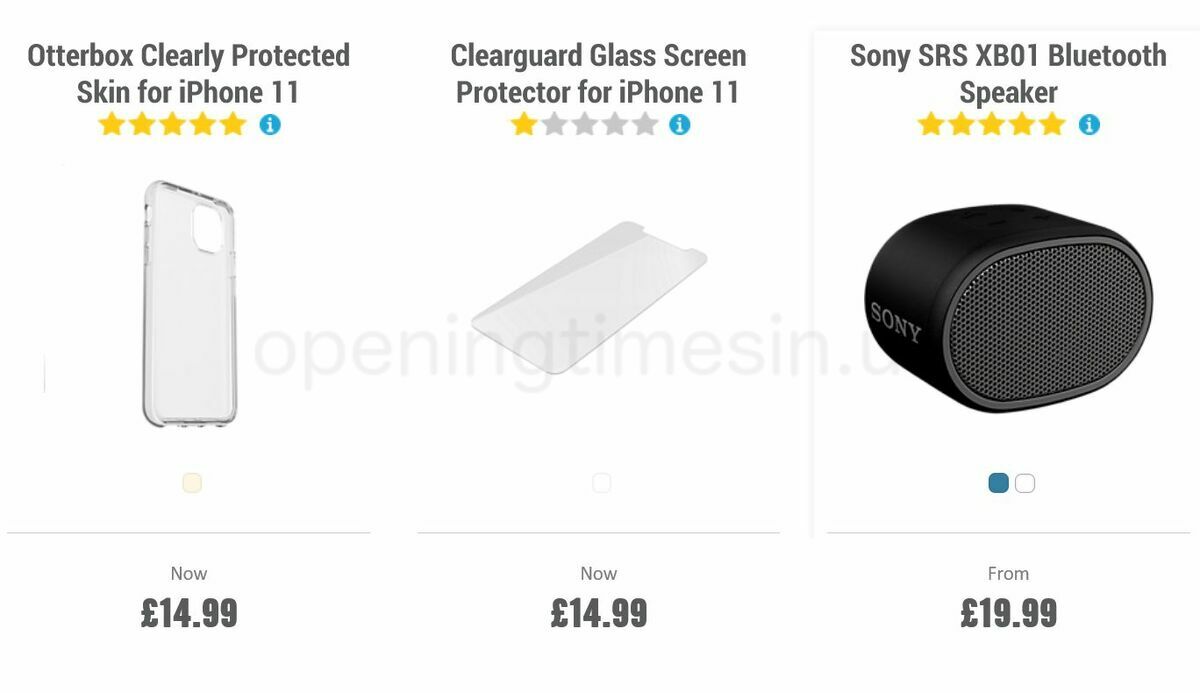Select the white swatch under Clearguard protector
The width and height of the screenshot is (1200, 693).
600,482
